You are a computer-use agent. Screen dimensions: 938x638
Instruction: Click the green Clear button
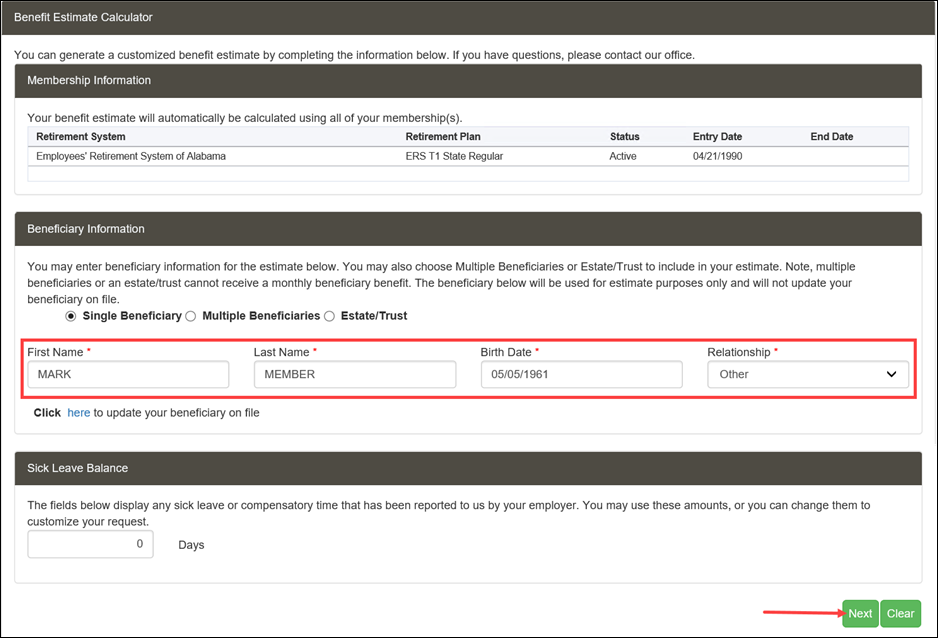click(x=900, y=613)
